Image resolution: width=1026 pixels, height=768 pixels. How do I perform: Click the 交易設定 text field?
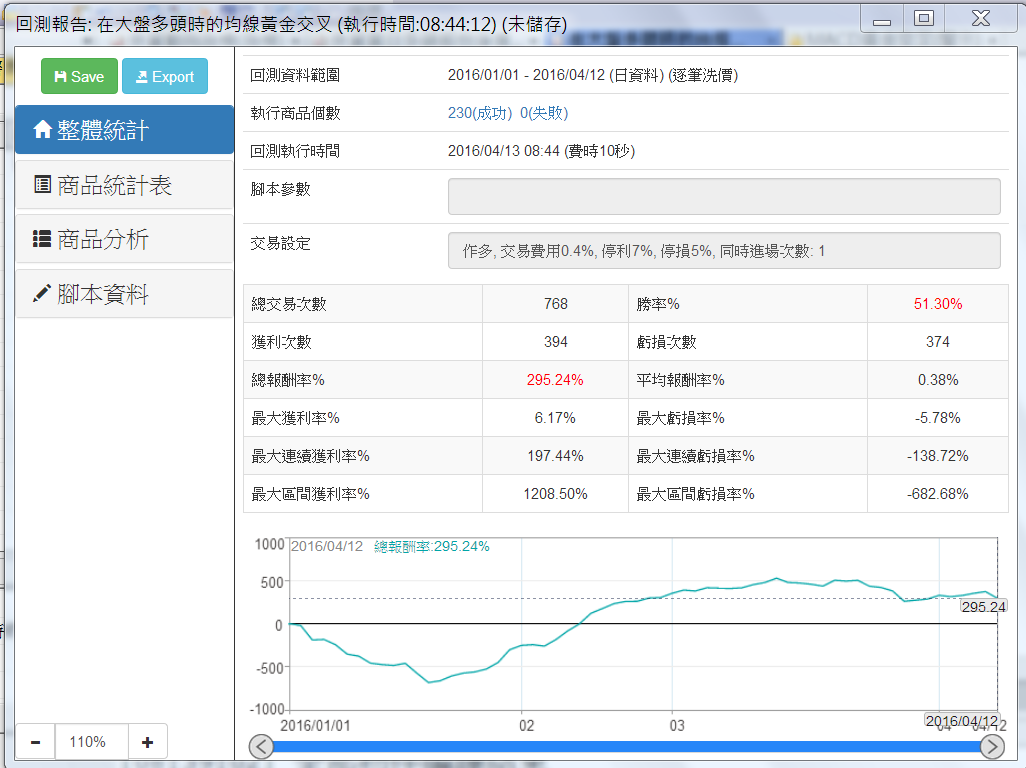pyautogui.click(x=724, y=251)
